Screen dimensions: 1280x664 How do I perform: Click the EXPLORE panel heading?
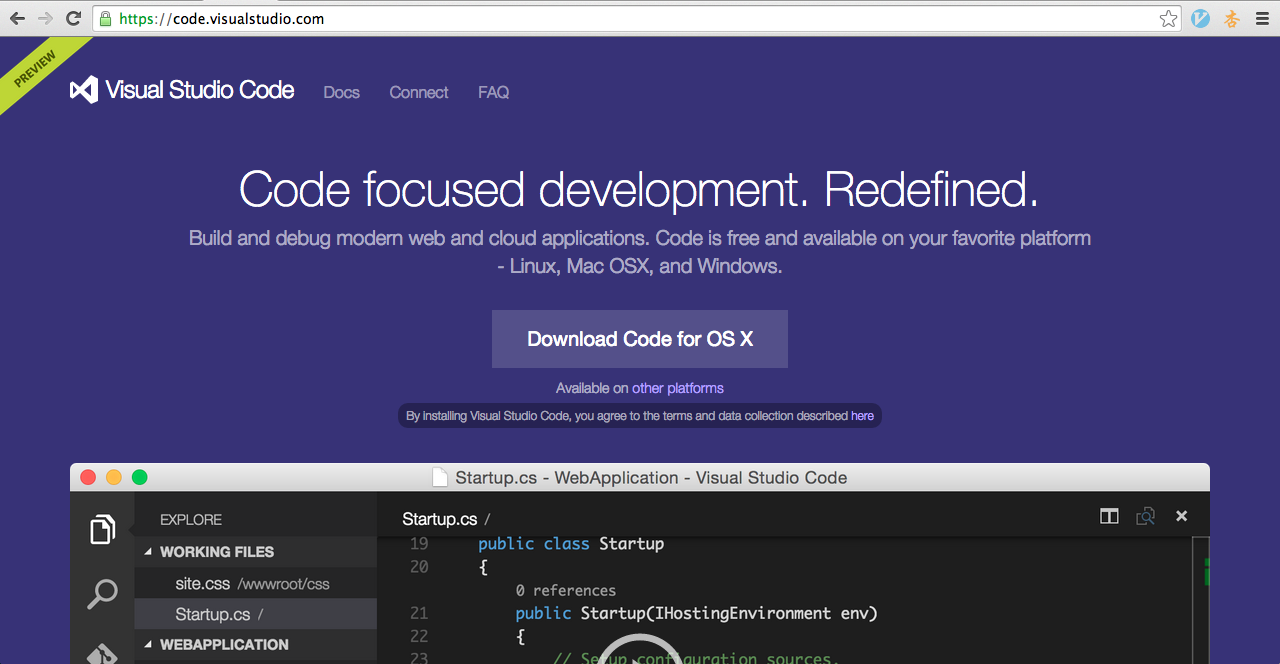pos(191,520)
